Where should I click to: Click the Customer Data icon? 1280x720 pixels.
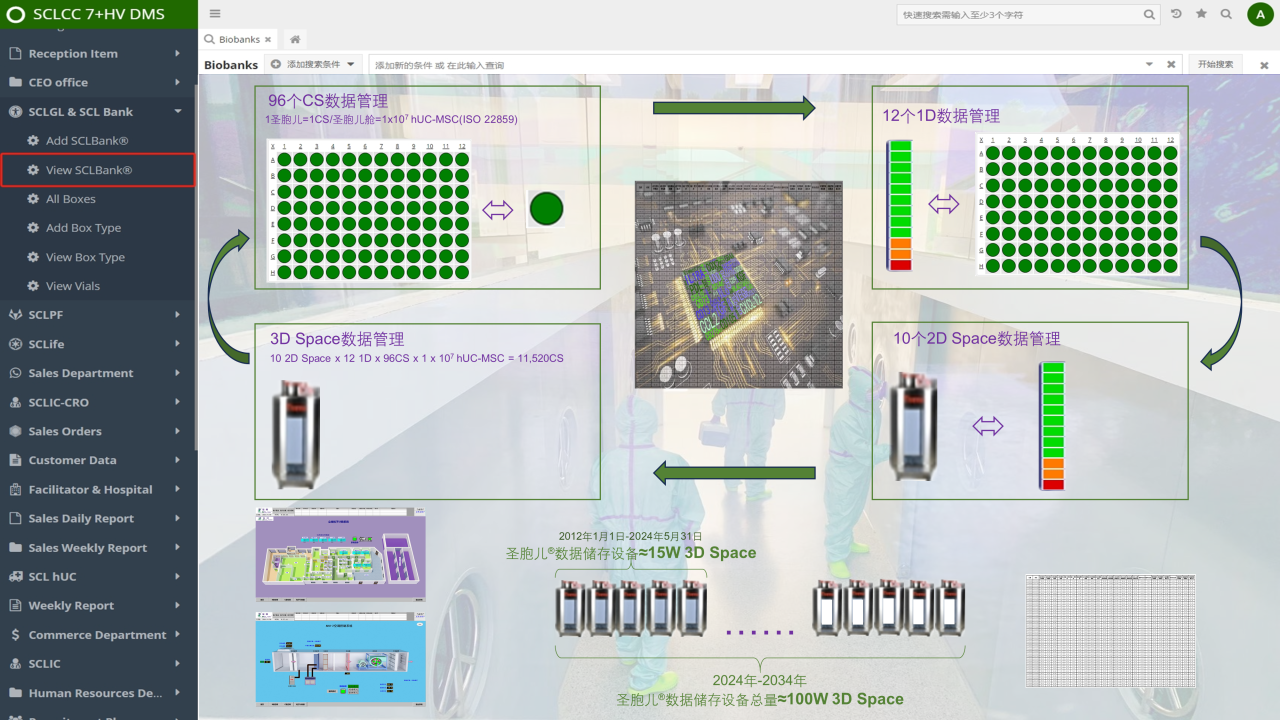coord(15,460)
